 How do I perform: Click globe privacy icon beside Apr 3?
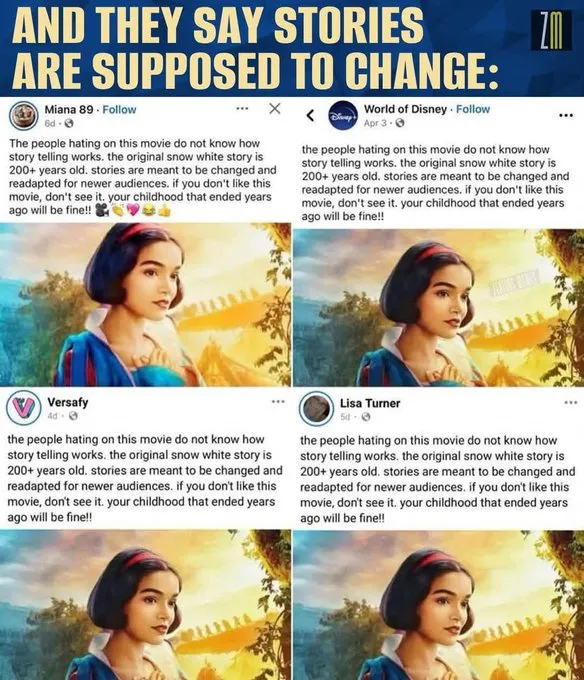pos(400,123)
